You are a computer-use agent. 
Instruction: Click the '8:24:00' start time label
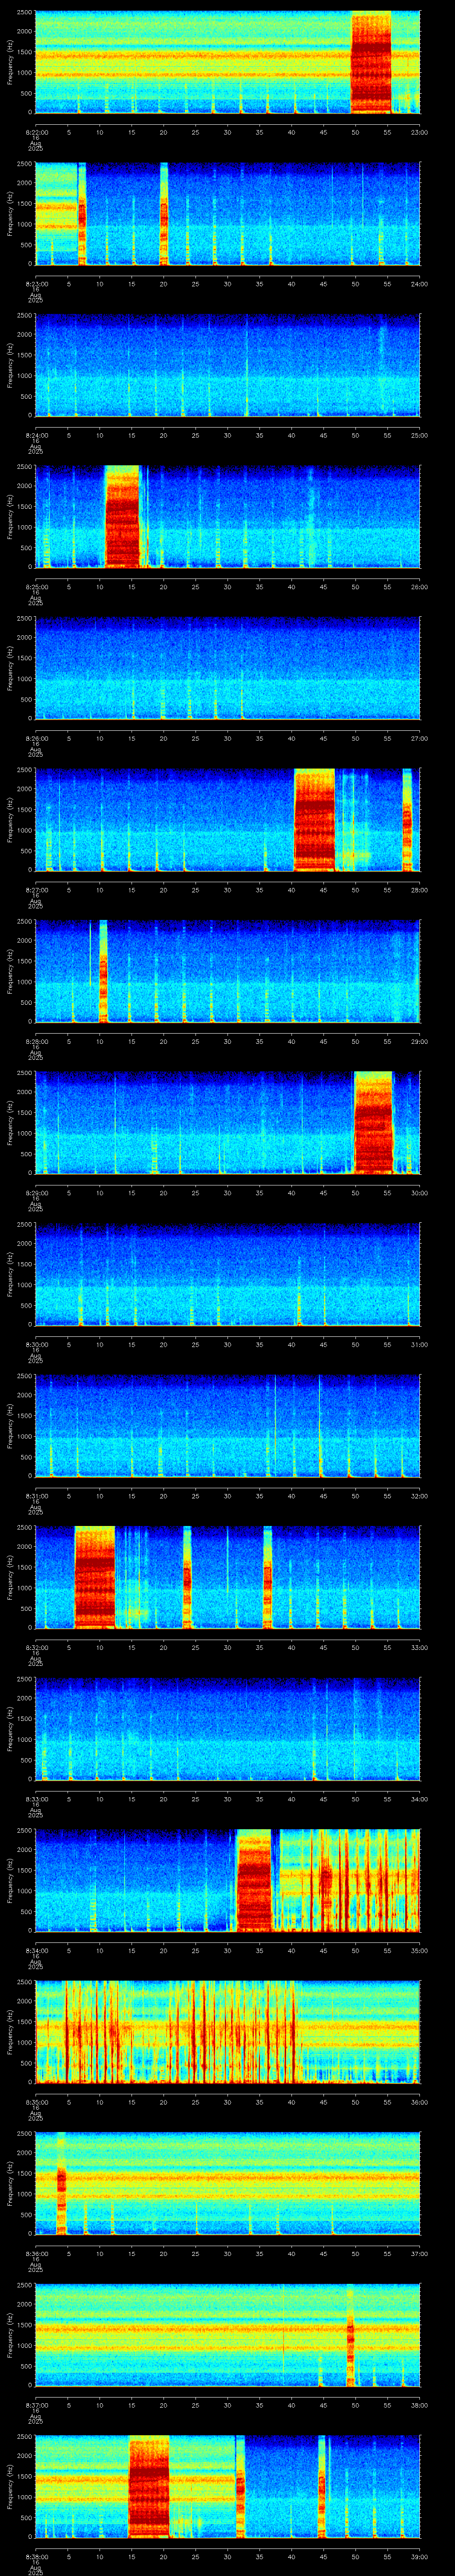pos(36,435)
